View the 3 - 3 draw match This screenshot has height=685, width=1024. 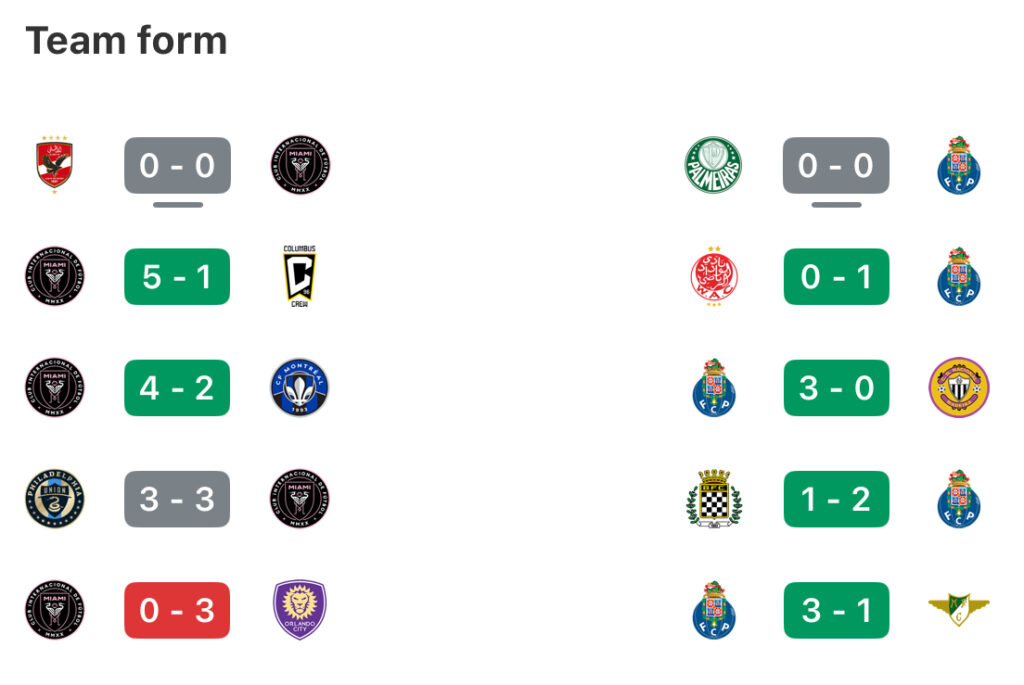(177, 499)
